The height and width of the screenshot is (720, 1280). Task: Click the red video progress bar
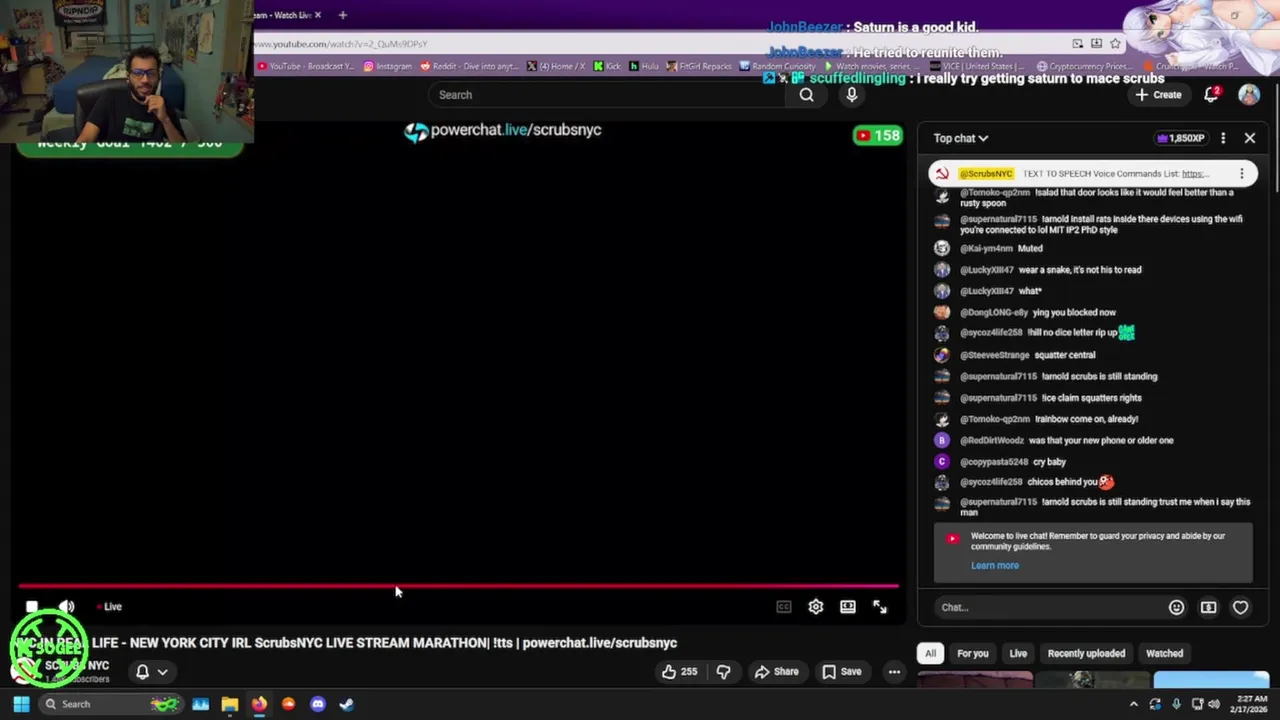[458, 587]
